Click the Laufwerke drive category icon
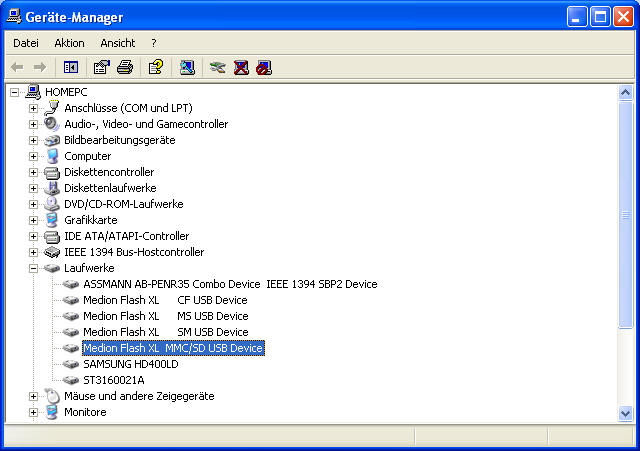This screenshot has width=640, height=451. coord(52,268)
